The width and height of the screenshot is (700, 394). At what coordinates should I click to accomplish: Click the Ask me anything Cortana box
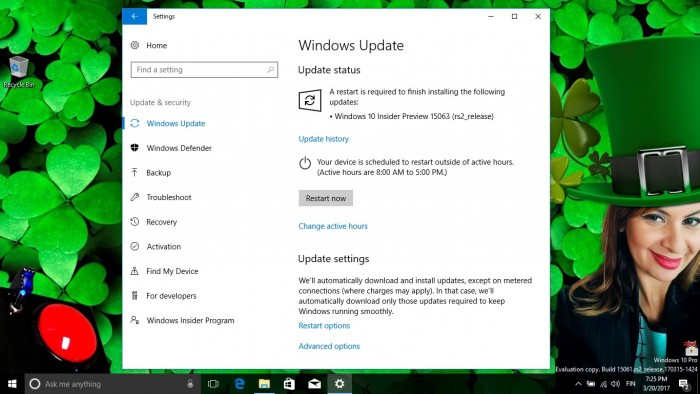point(112,384)
